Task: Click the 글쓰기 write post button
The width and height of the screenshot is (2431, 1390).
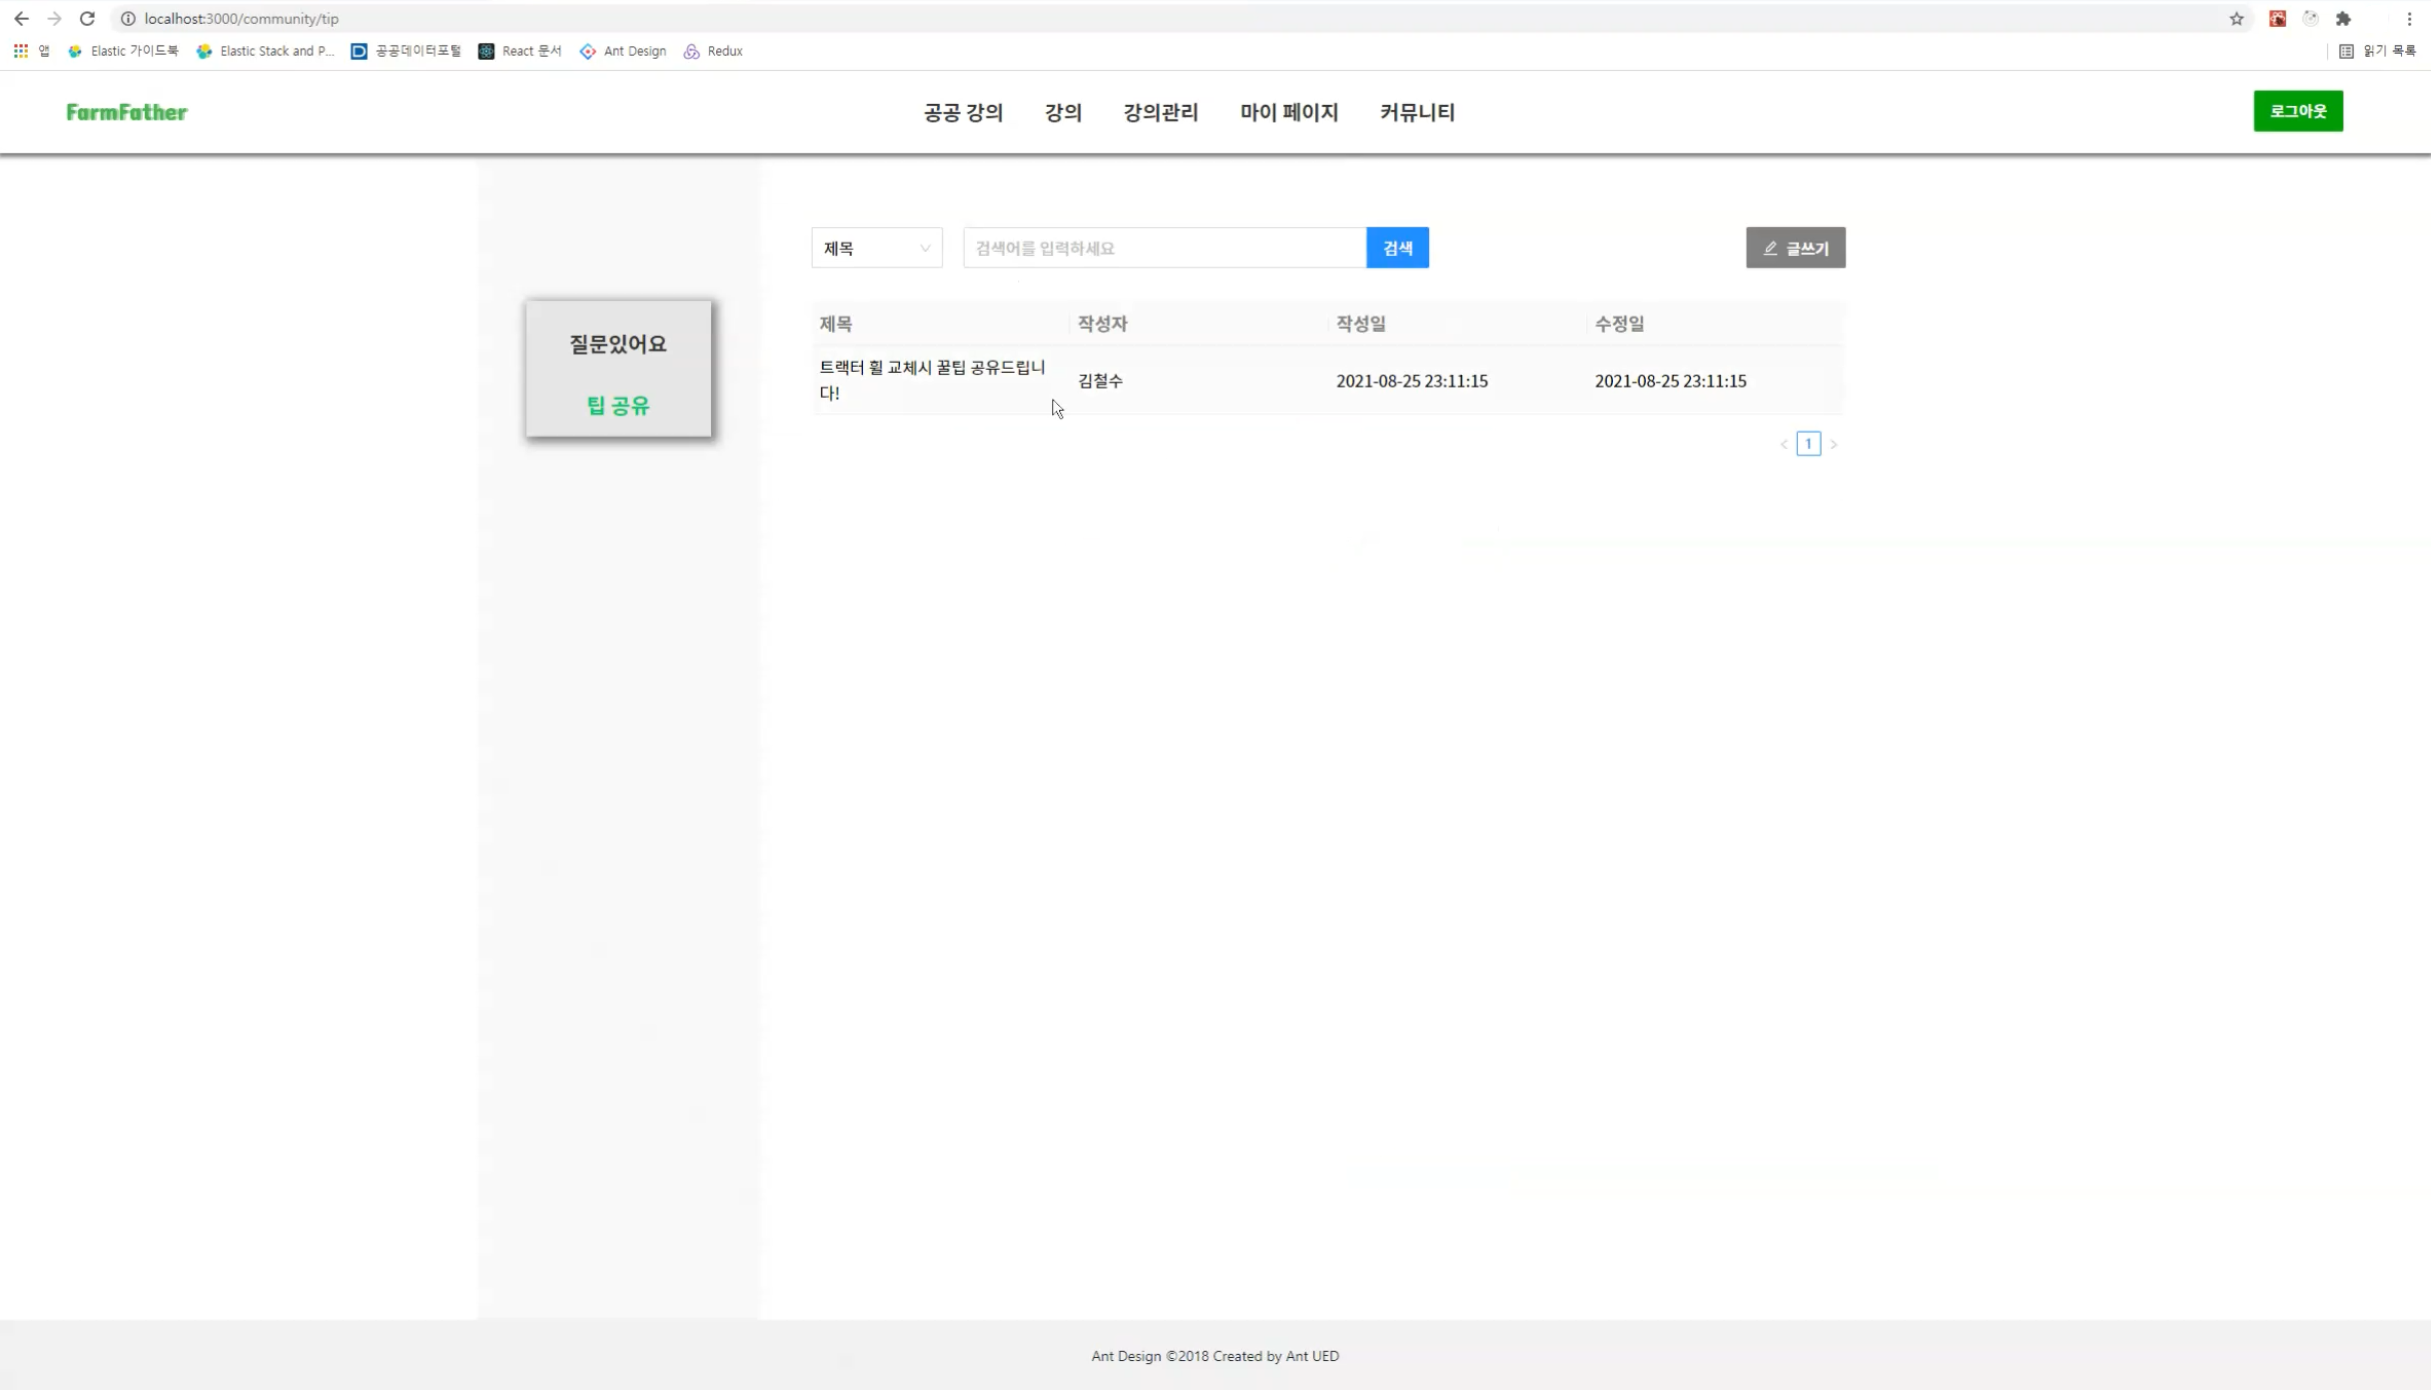Action: tap(1795, 248)
